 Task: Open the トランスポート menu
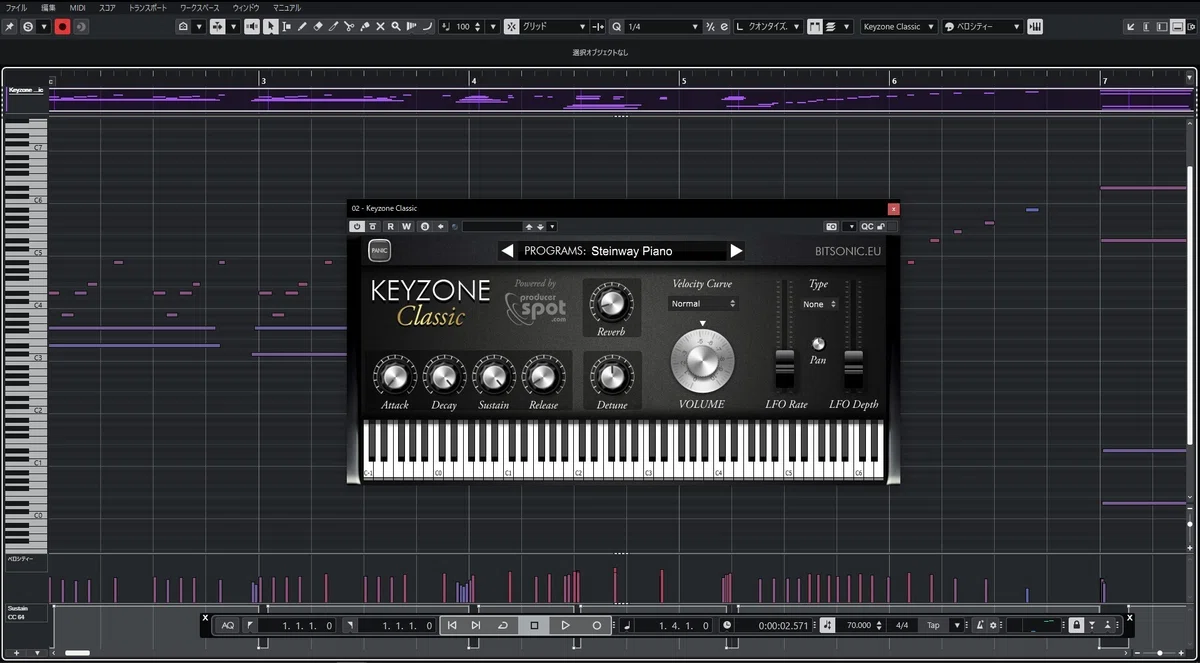[x=149, y=7]
